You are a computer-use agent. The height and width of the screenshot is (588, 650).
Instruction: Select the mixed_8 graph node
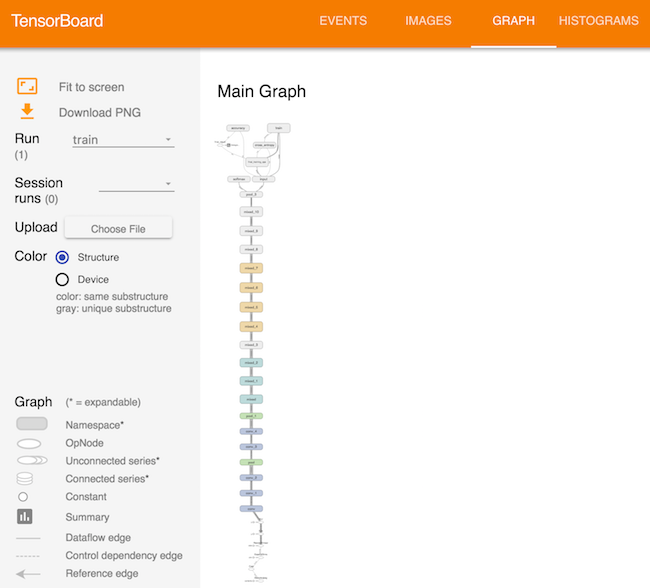(251, 250)
